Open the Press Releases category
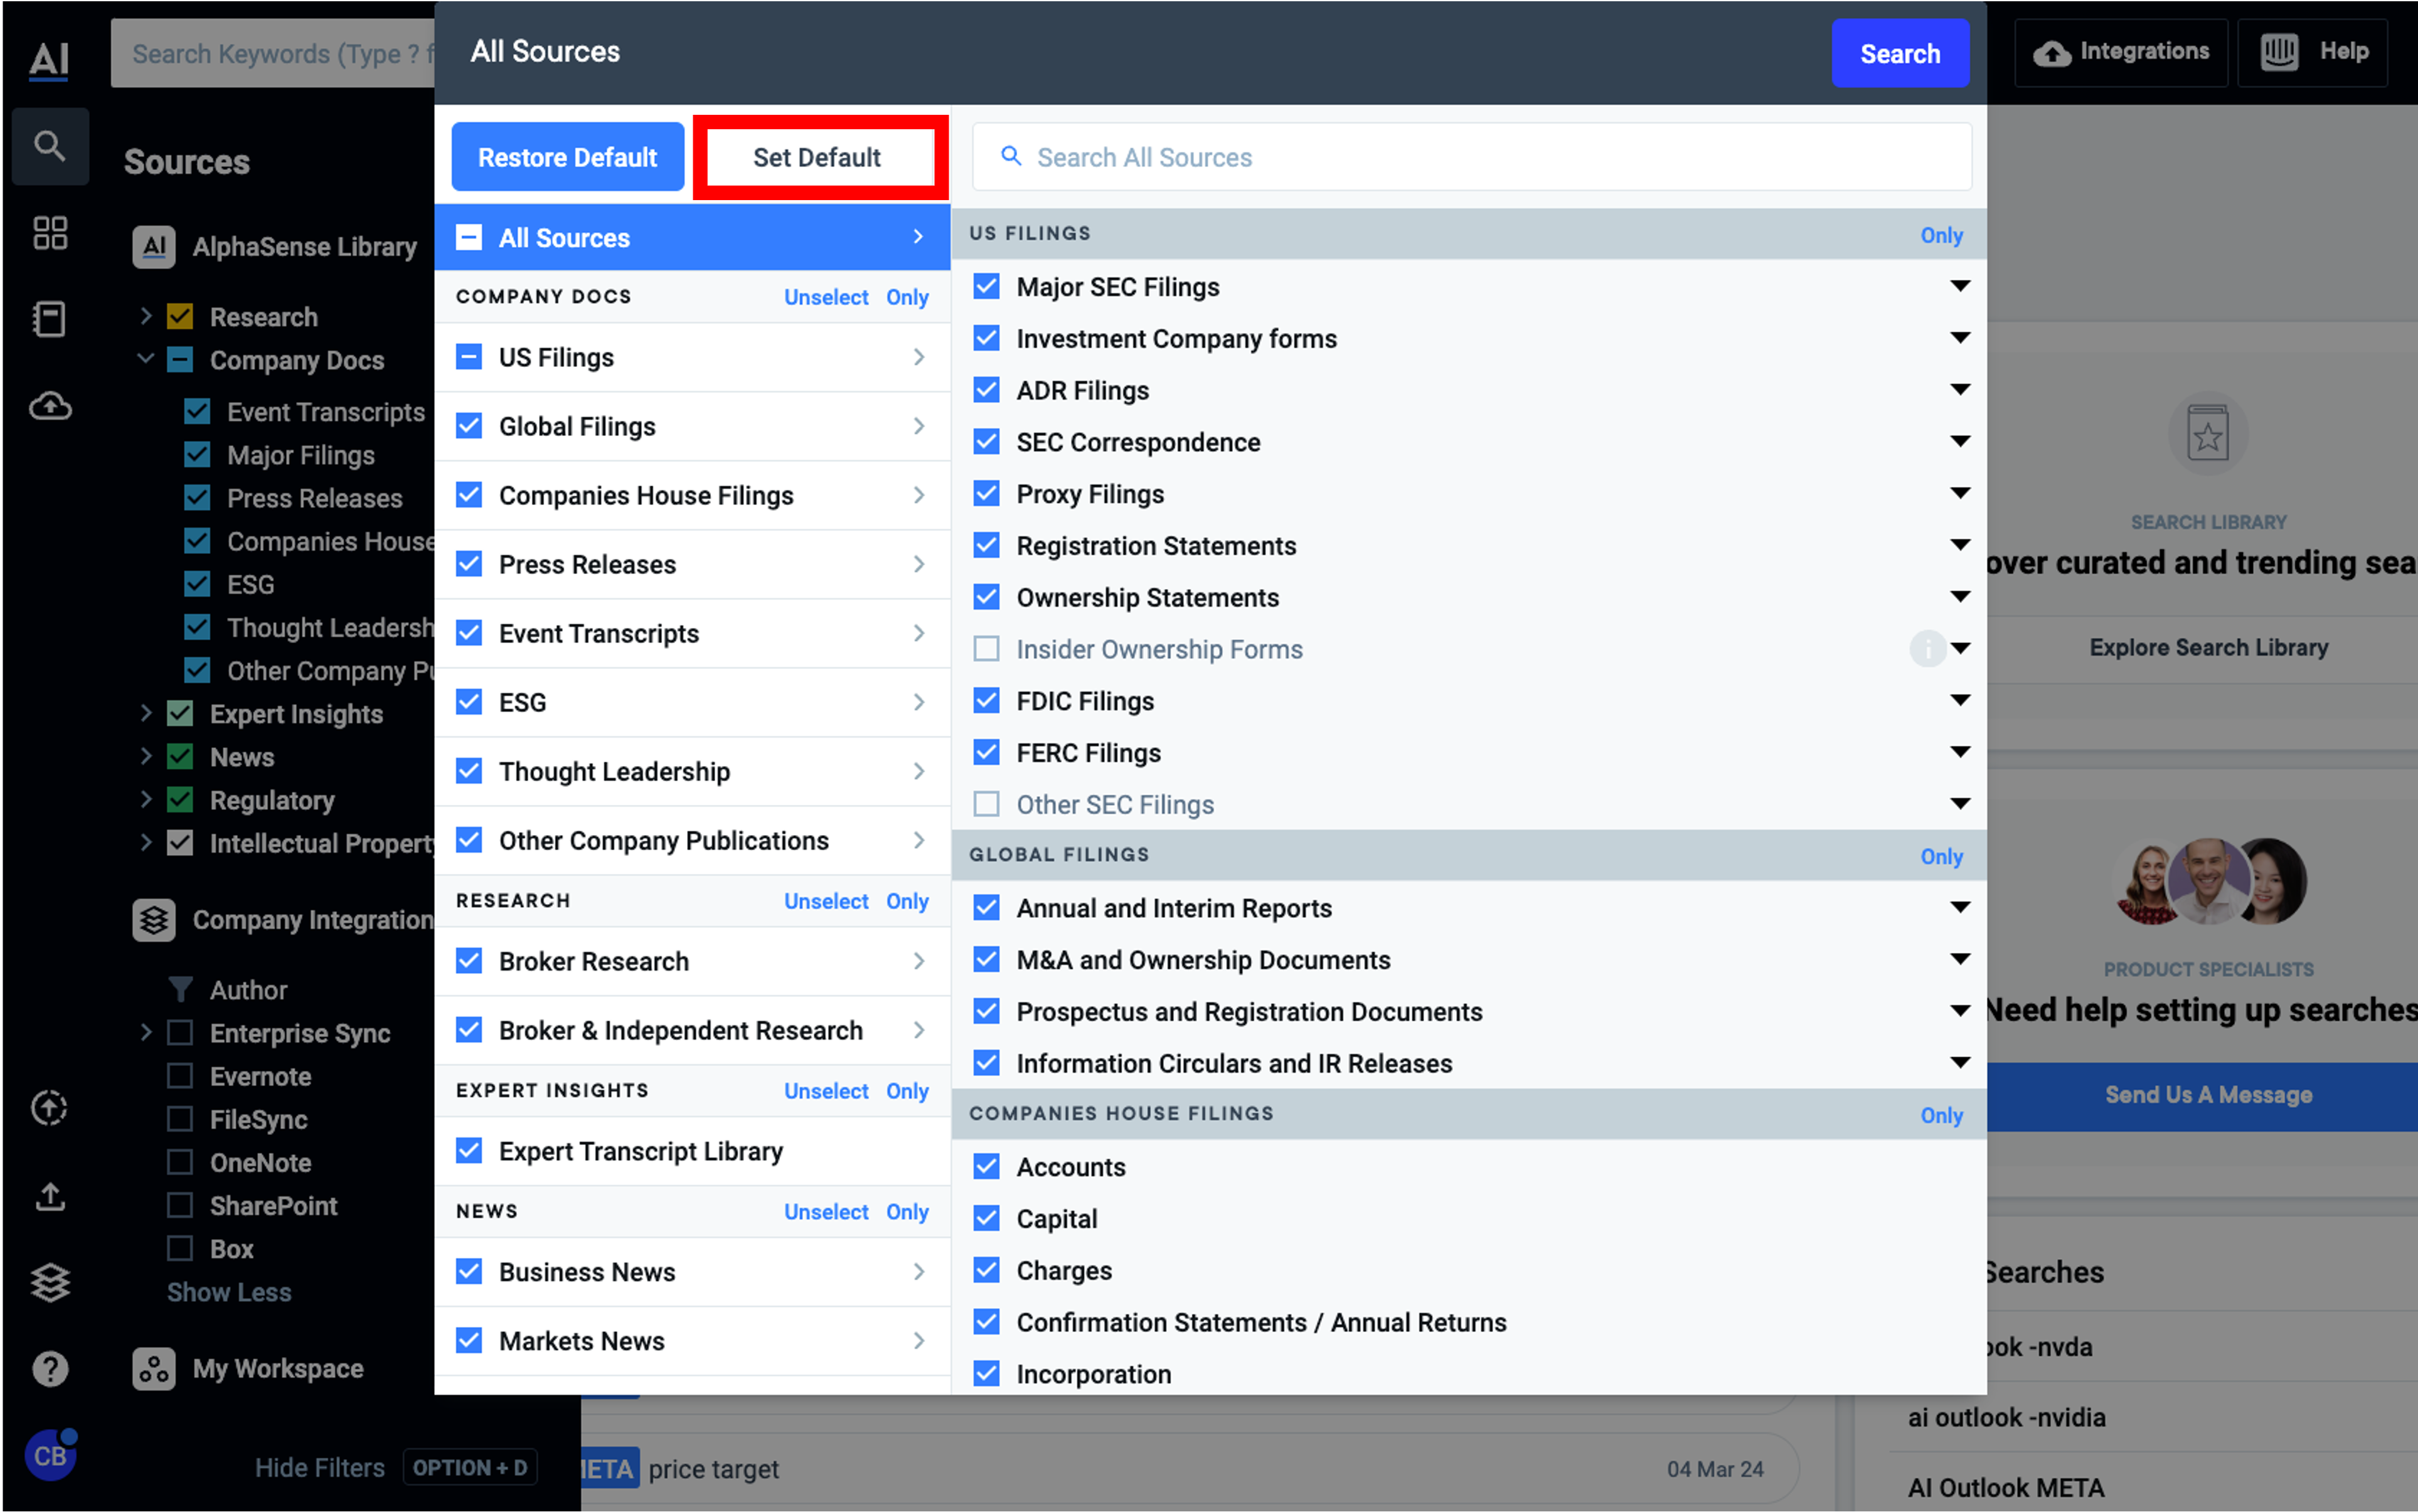Viewport: 2418px width, 1512px height. point(692,564)
